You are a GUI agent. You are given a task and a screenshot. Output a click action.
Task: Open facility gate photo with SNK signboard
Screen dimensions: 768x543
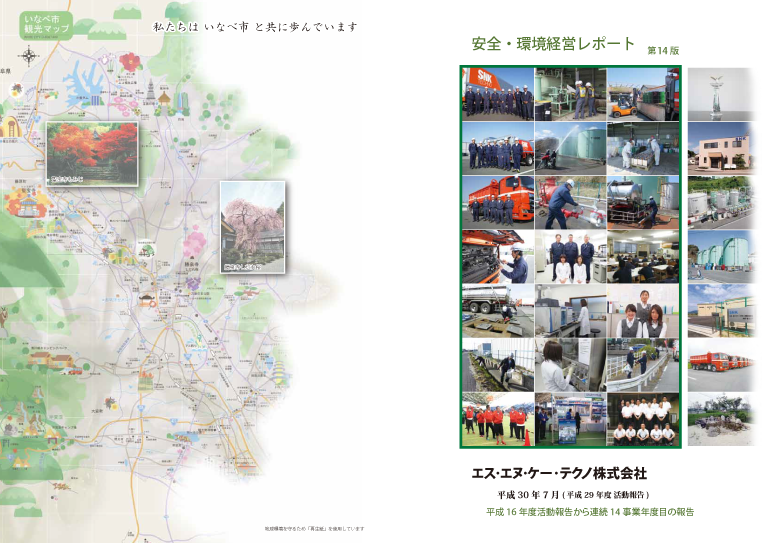coord(721,311)
